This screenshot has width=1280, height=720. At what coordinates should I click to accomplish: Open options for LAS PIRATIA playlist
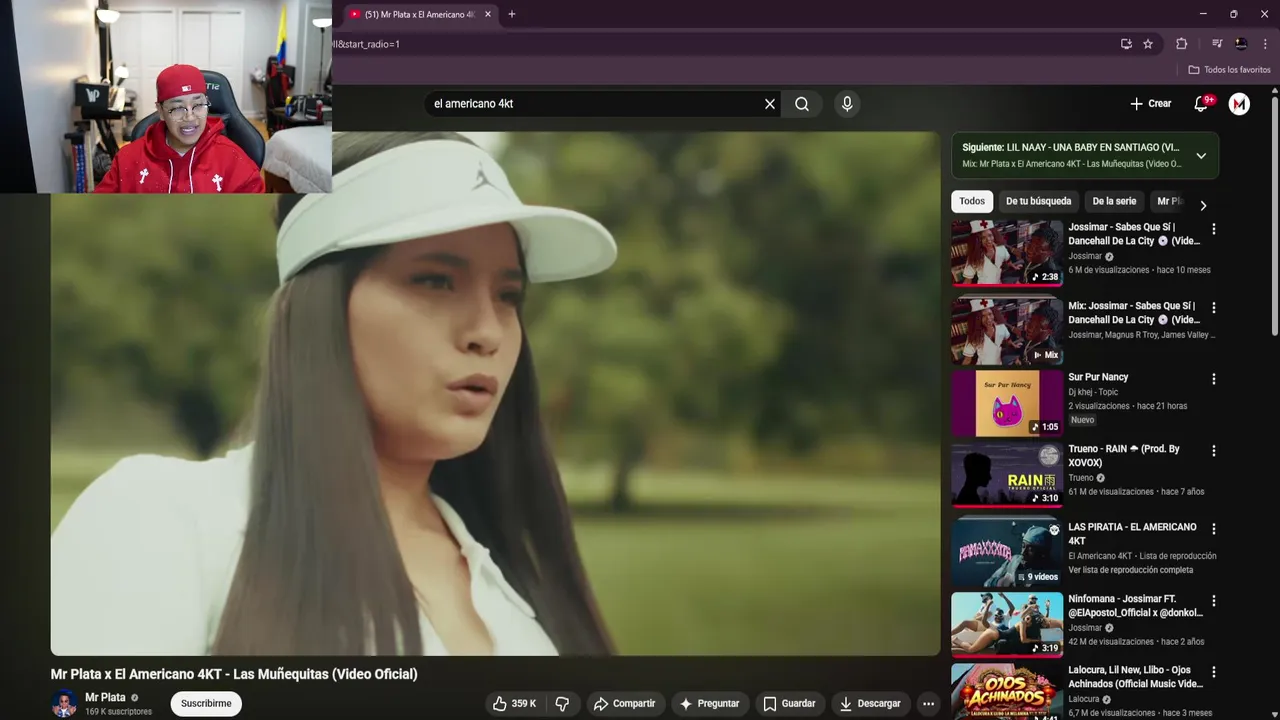coord(1214,529)
